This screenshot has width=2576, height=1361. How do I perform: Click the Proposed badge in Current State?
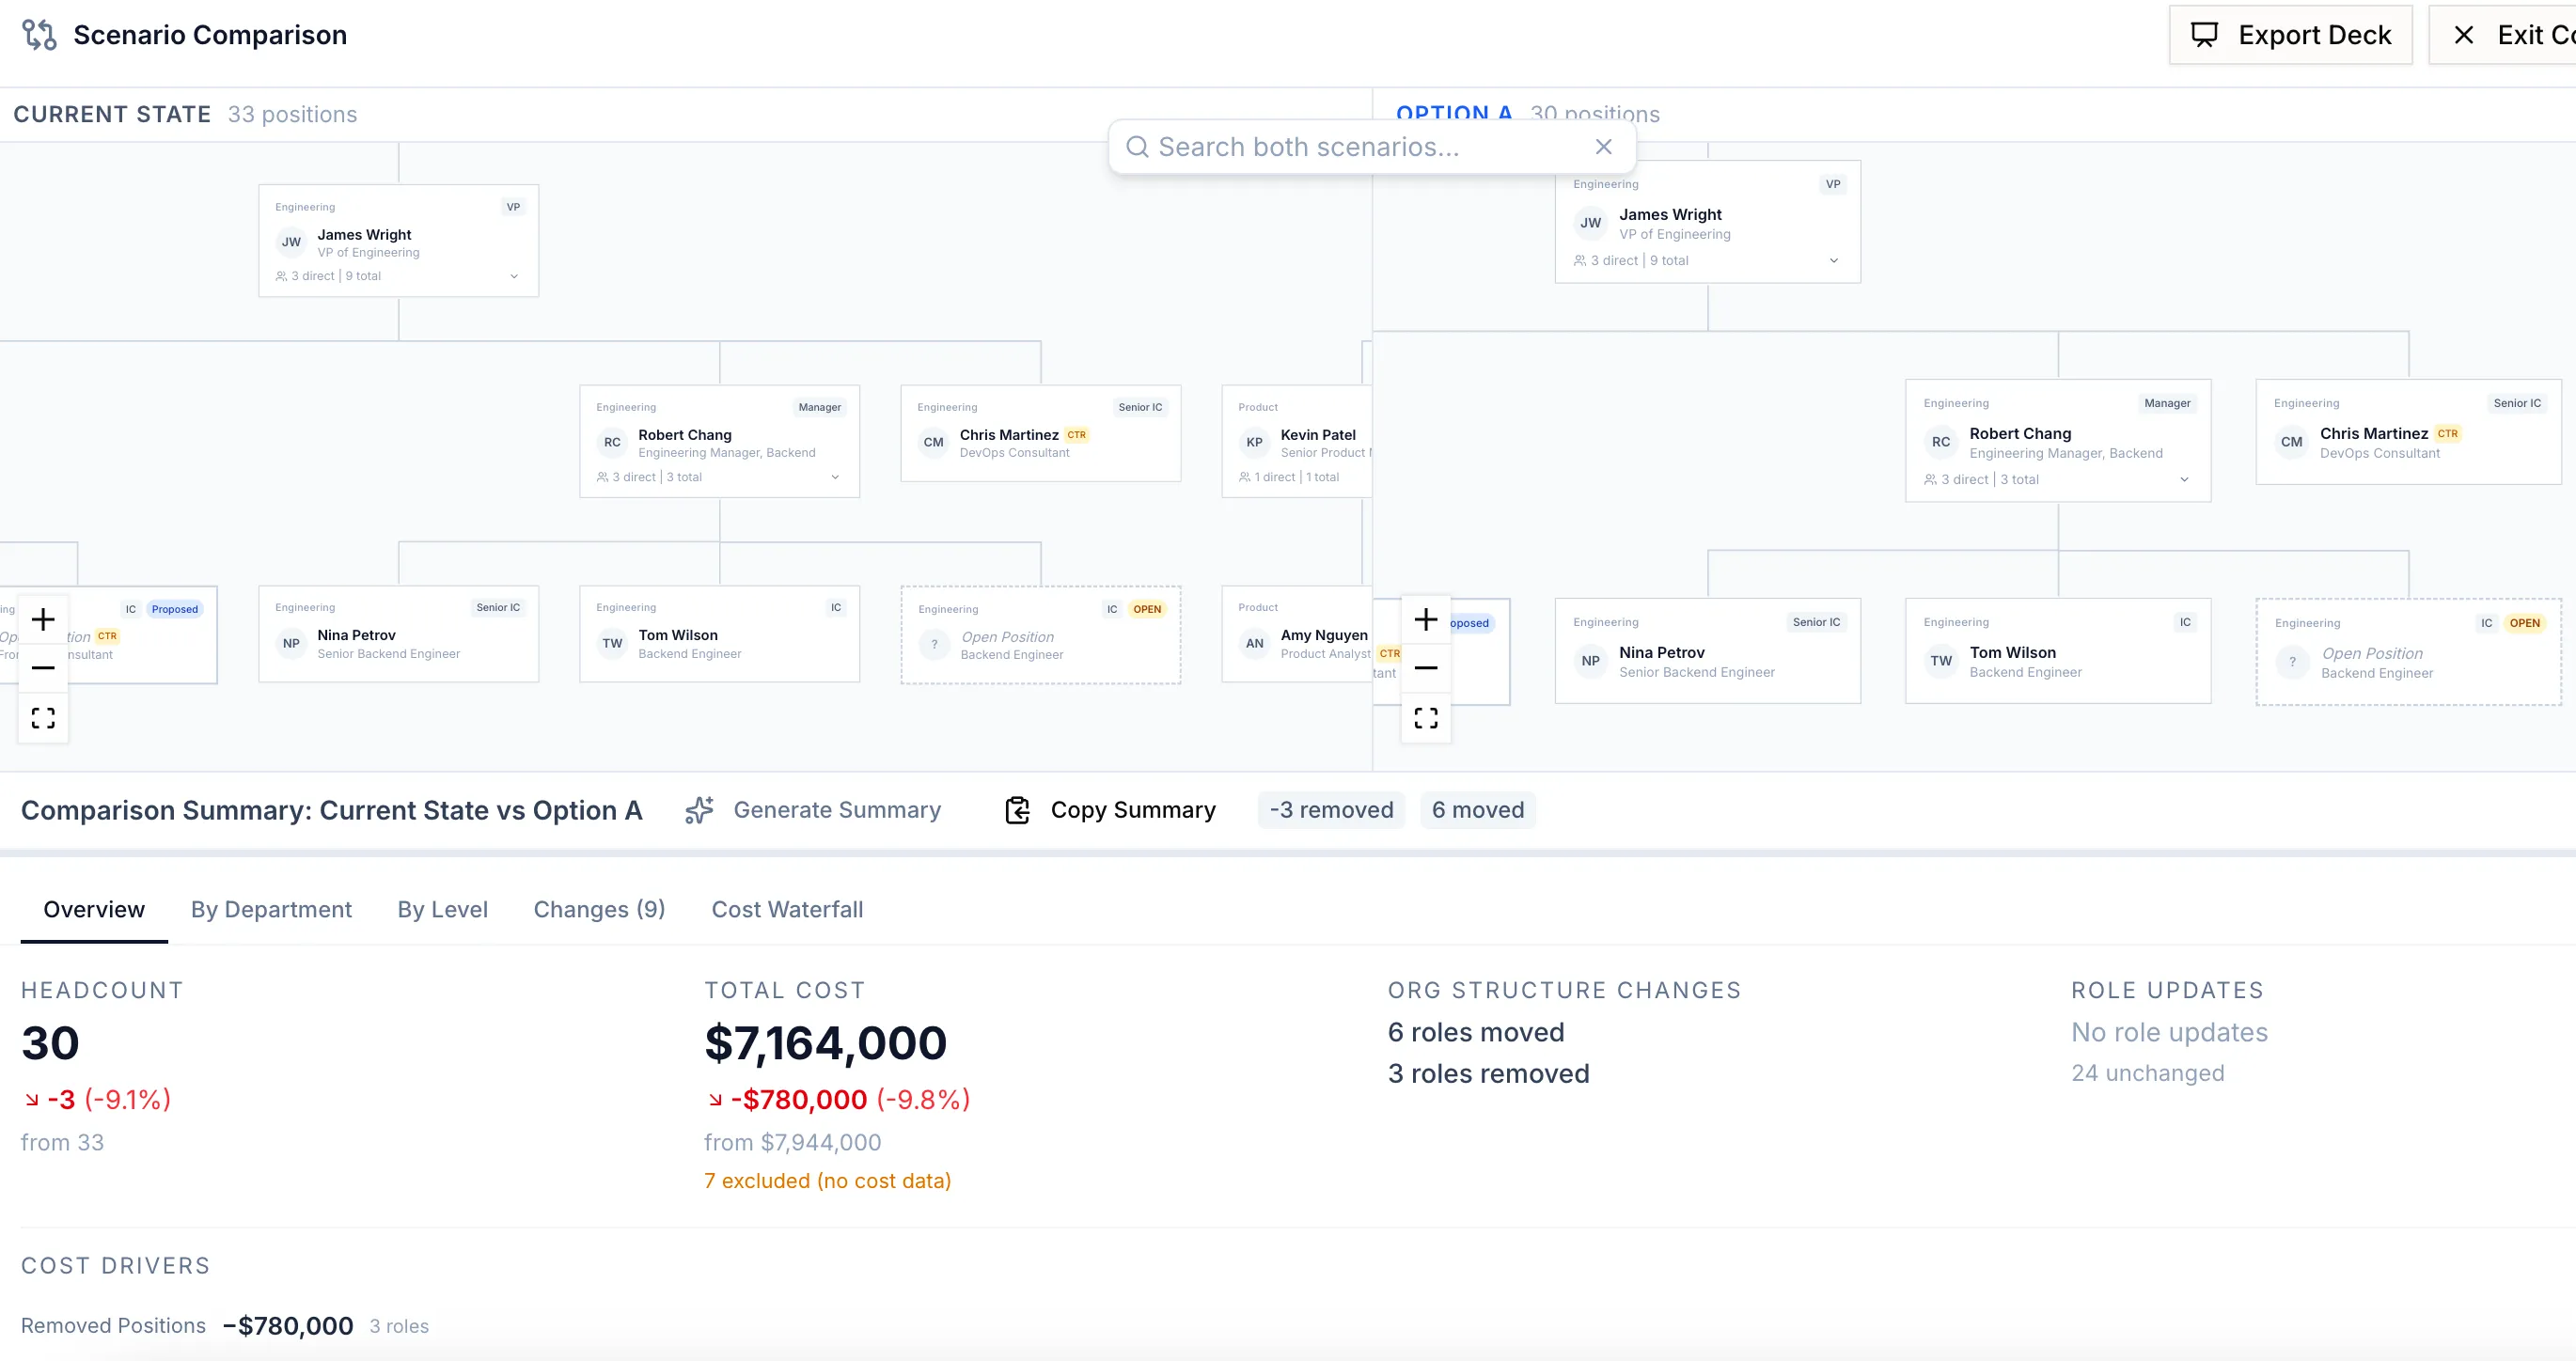pyautogui.click(x=175, y=609)
